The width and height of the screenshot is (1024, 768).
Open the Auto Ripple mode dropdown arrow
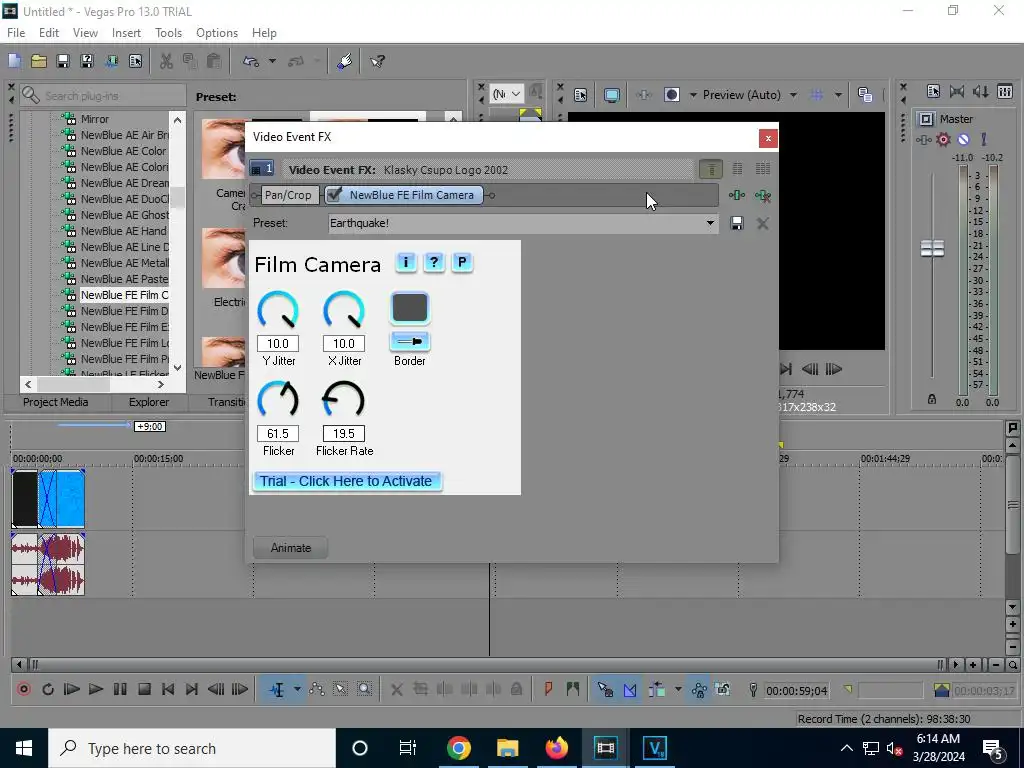point(678,689)
